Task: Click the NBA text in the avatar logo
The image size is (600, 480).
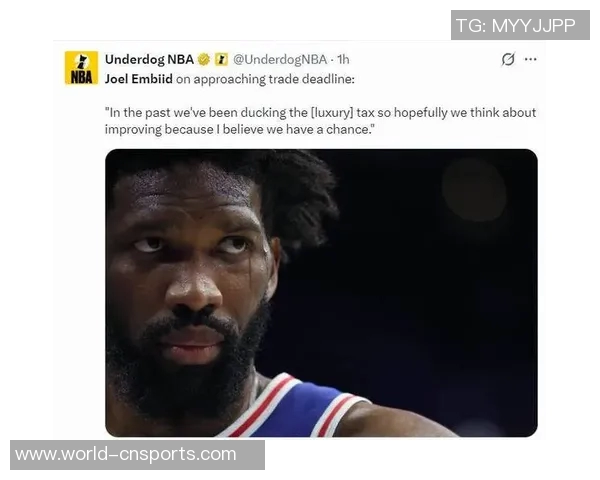Action: point(81,77)
